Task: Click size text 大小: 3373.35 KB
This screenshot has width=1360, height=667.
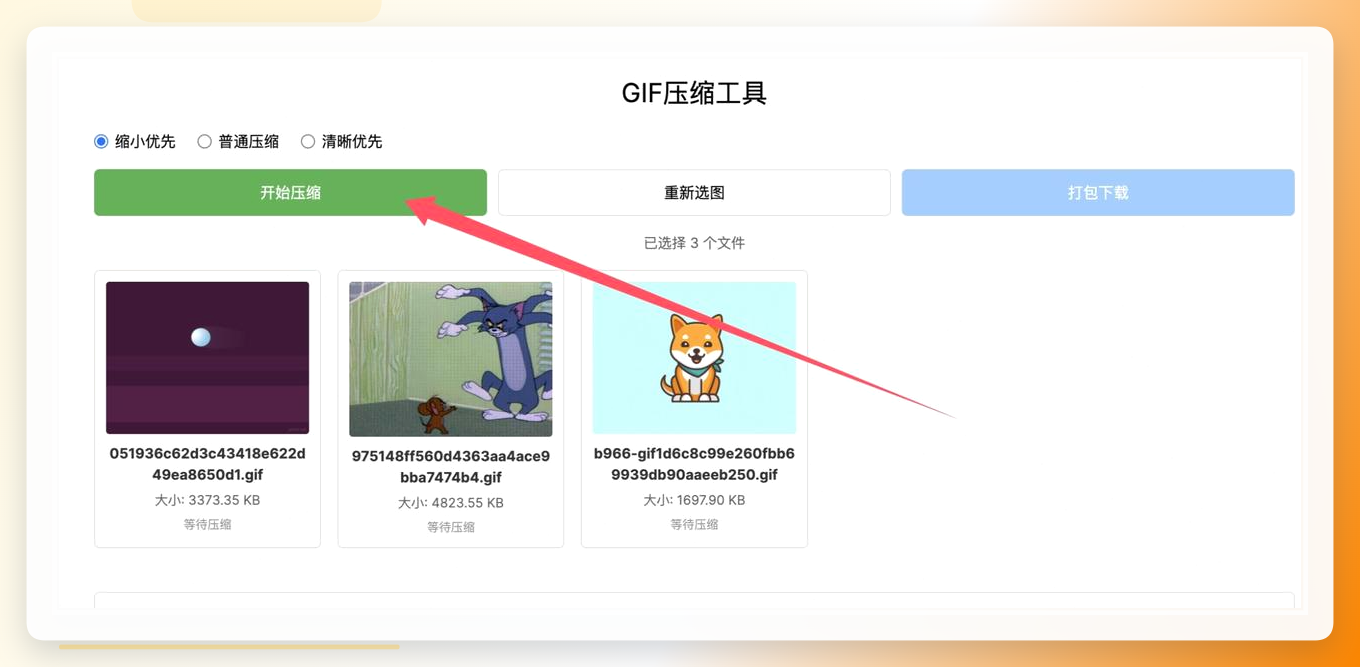Action: tap(207, 500)
